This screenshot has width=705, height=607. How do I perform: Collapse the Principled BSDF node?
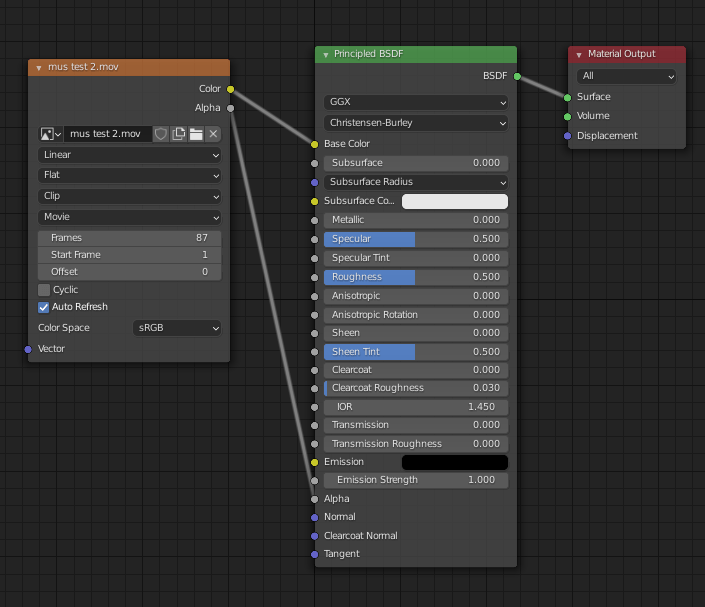(x=326, y=54)
